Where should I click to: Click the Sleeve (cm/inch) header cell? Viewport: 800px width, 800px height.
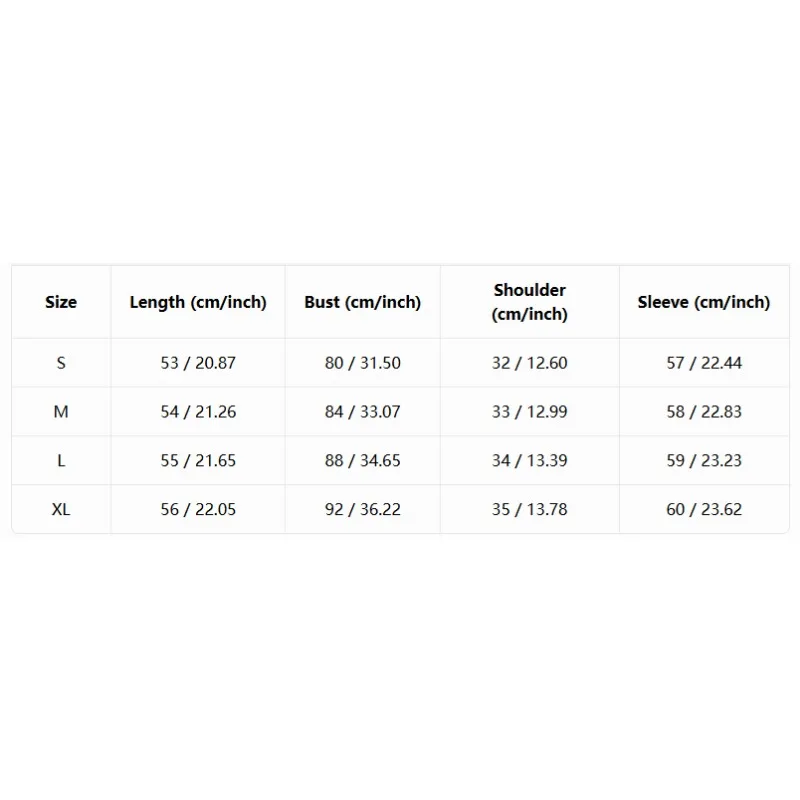(x=704, y=302)
